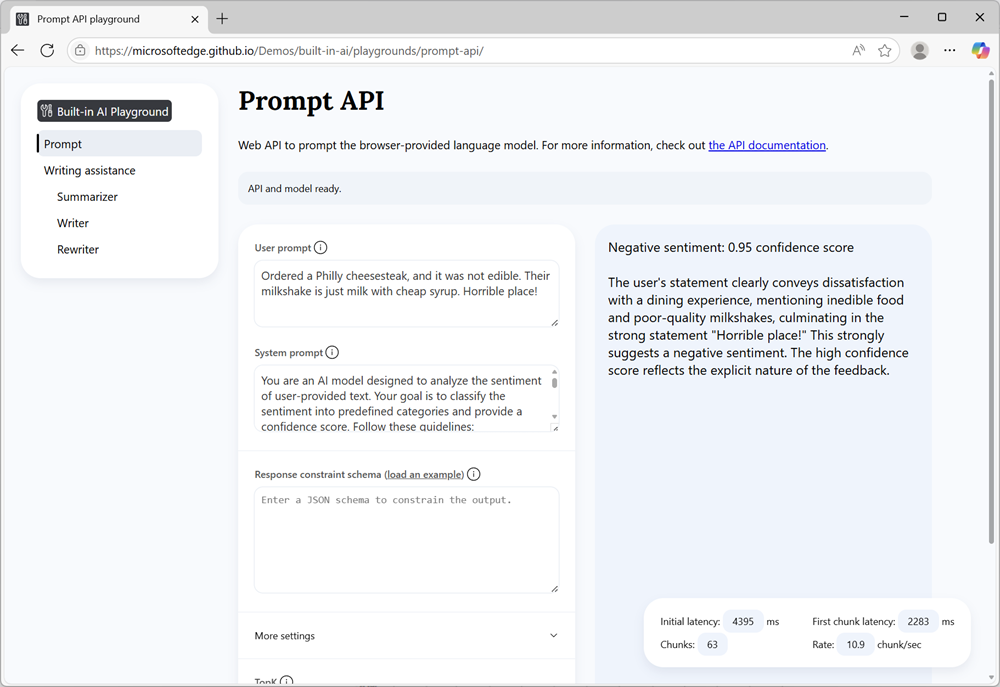Viewport: 1000px width, 687px height.
Task: Reload the Prompt API playground page
Action: pyautogui.click(x=47, y=50)
